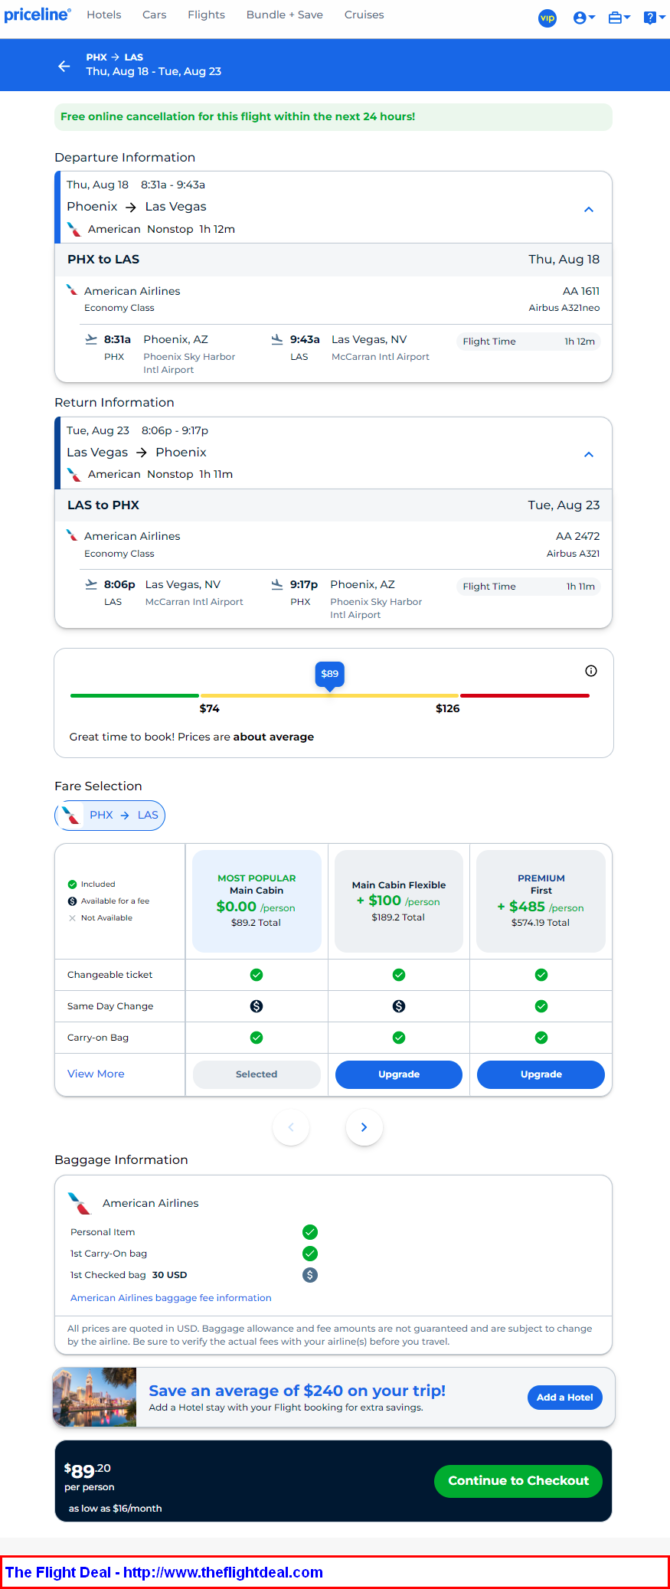
Task: Collapse the return flight details
Action: (x=589, y=454)
